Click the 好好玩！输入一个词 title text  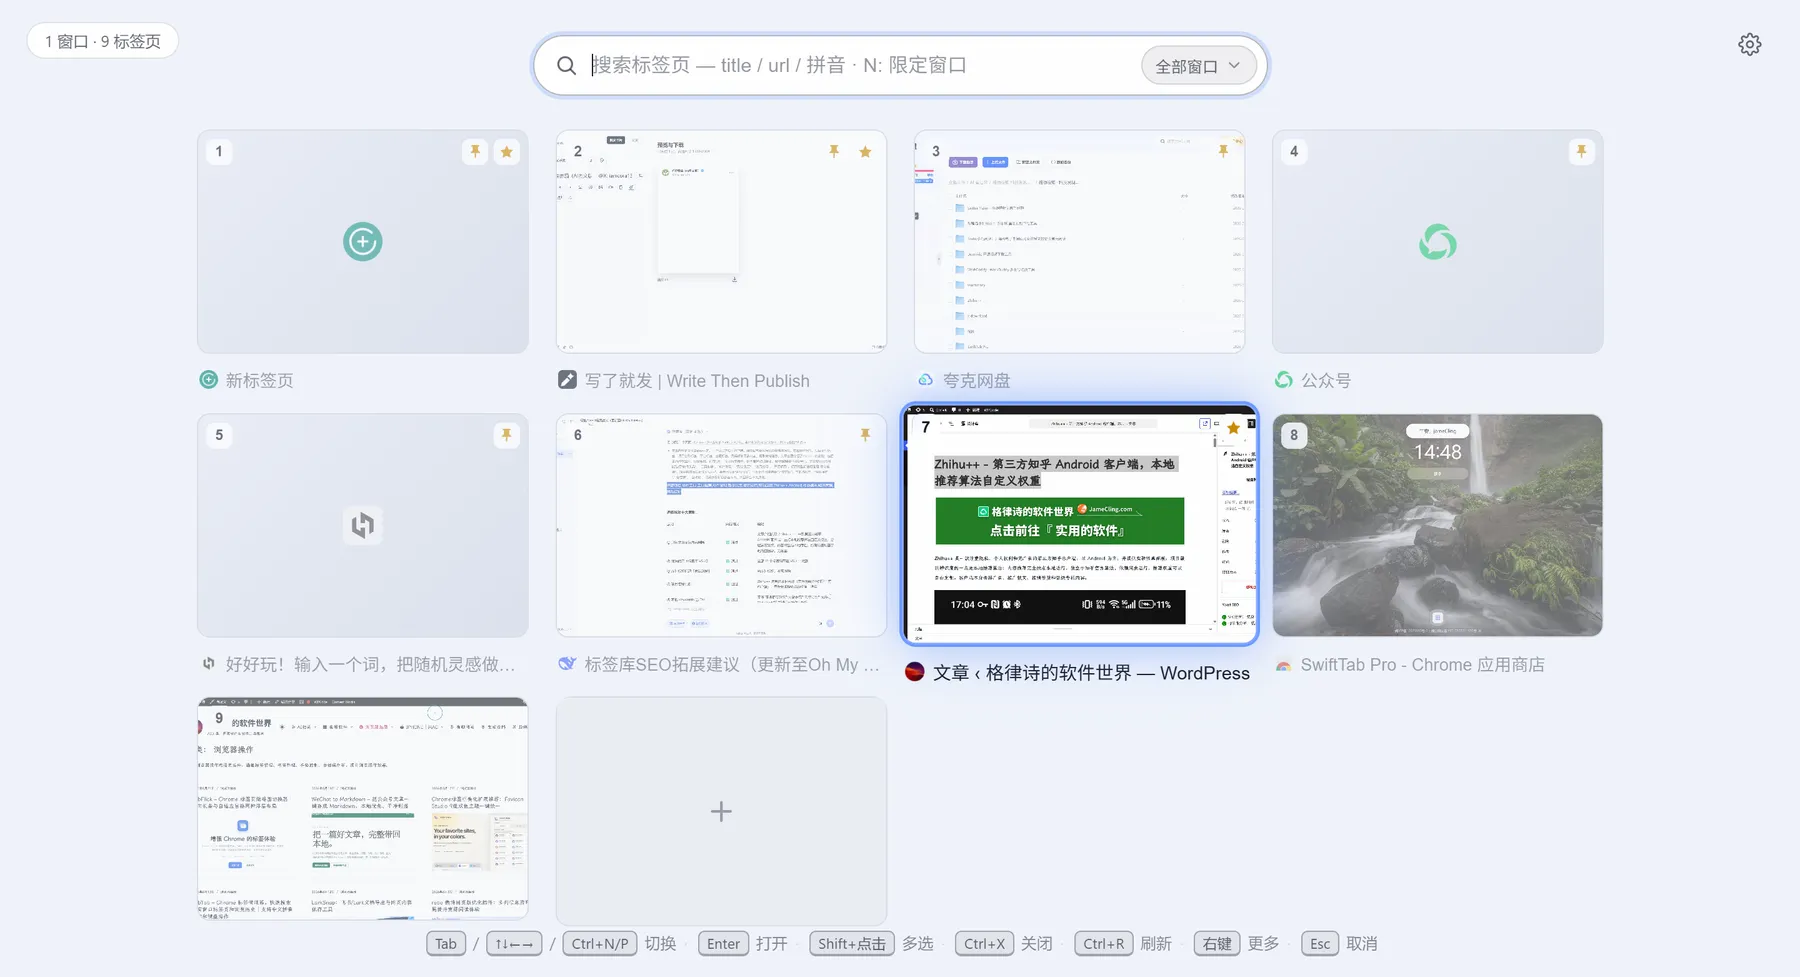(x=370, y=665)
